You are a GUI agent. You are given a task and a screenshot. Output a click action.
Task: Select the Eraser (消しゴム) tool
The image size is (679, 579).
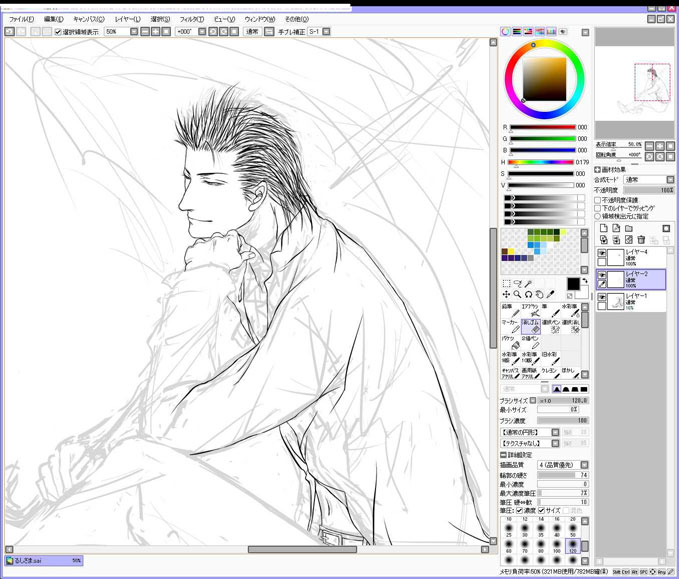[x=531, y=326]
